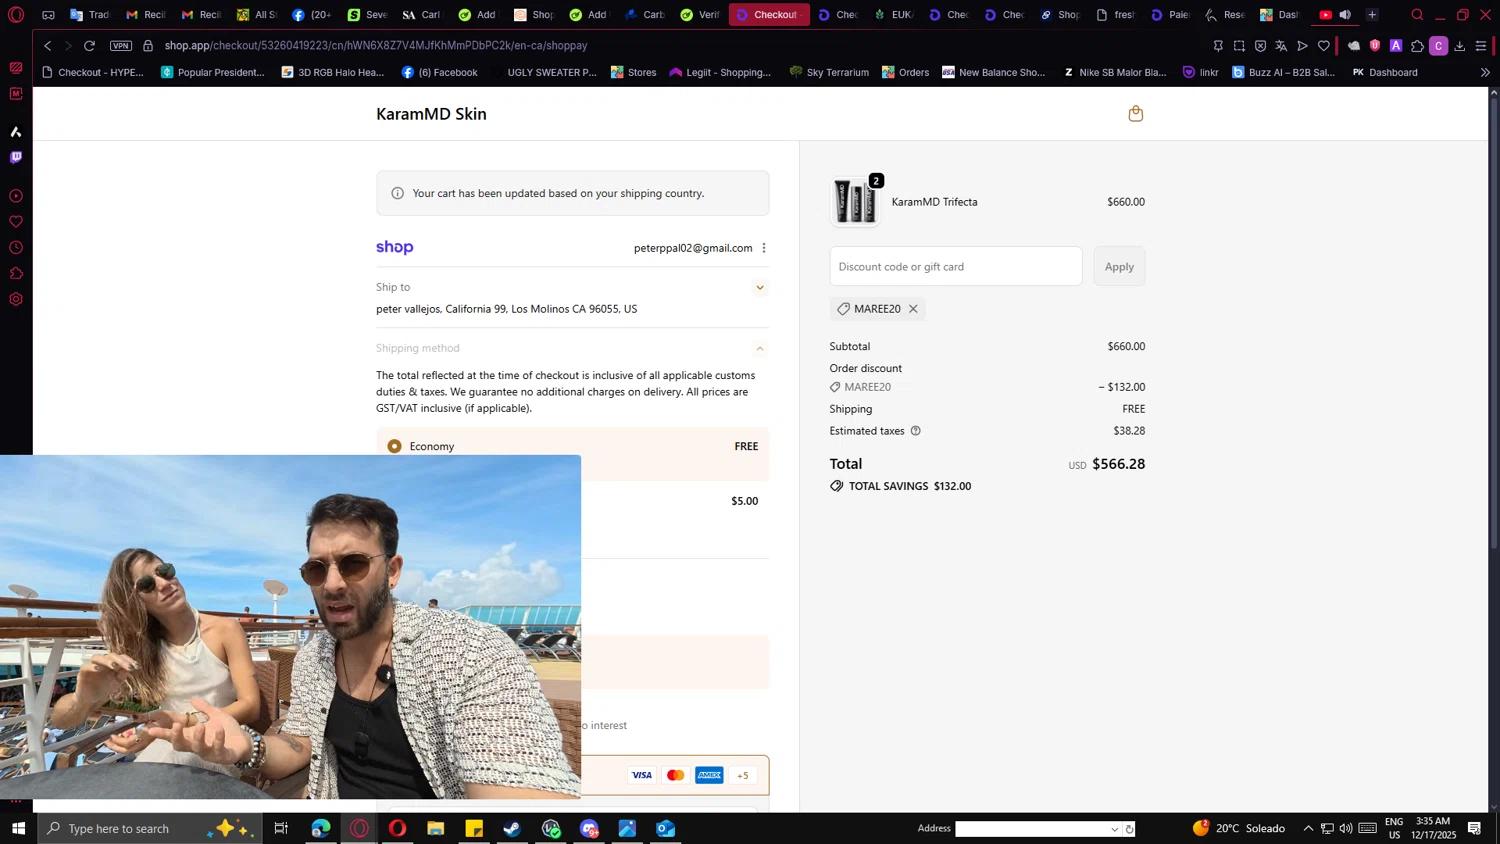Expand hidden bookmarks overflow chevron
This screenshot has height=844, width=1500.
click(1485, 72)
